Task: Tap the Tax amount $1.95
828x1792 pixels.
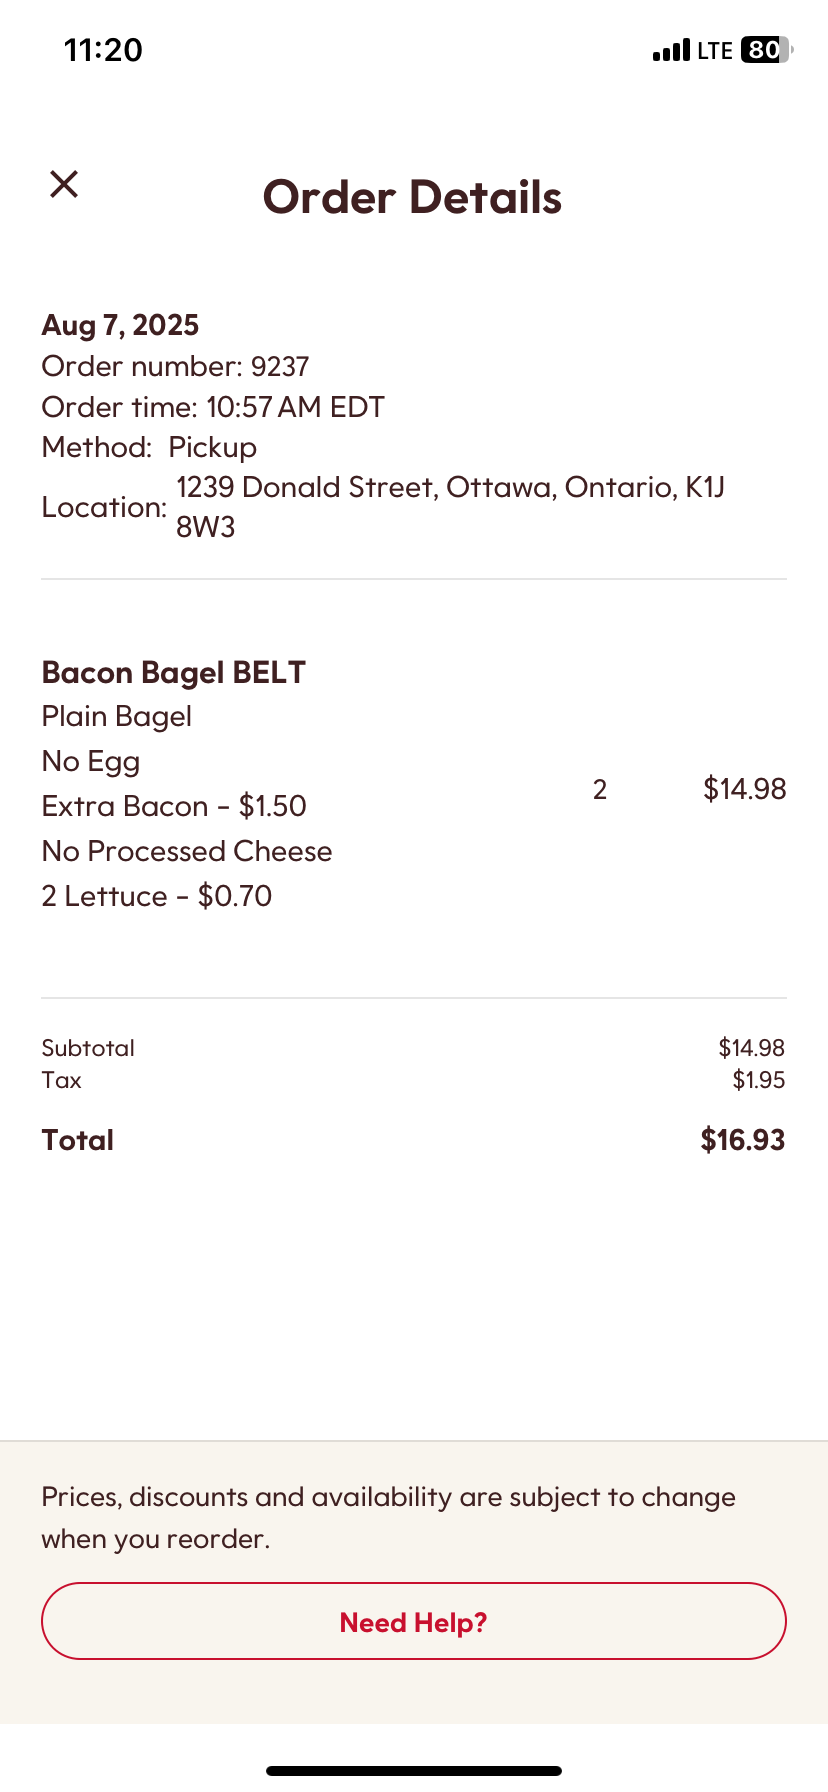Action: tap(759, 1080)
